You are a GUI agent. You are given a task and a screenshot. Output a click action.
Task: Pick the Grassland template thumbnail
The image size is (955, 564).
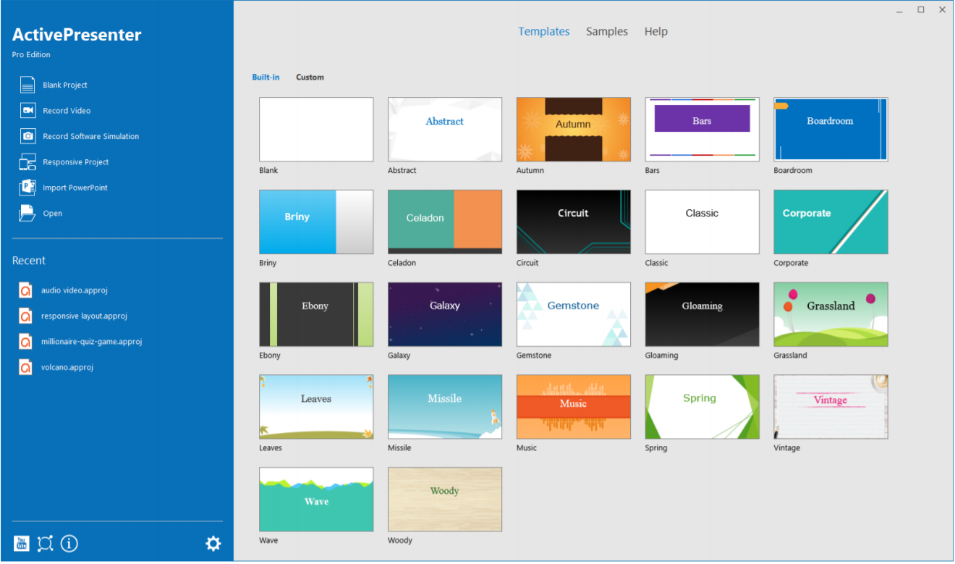(831, 314)
